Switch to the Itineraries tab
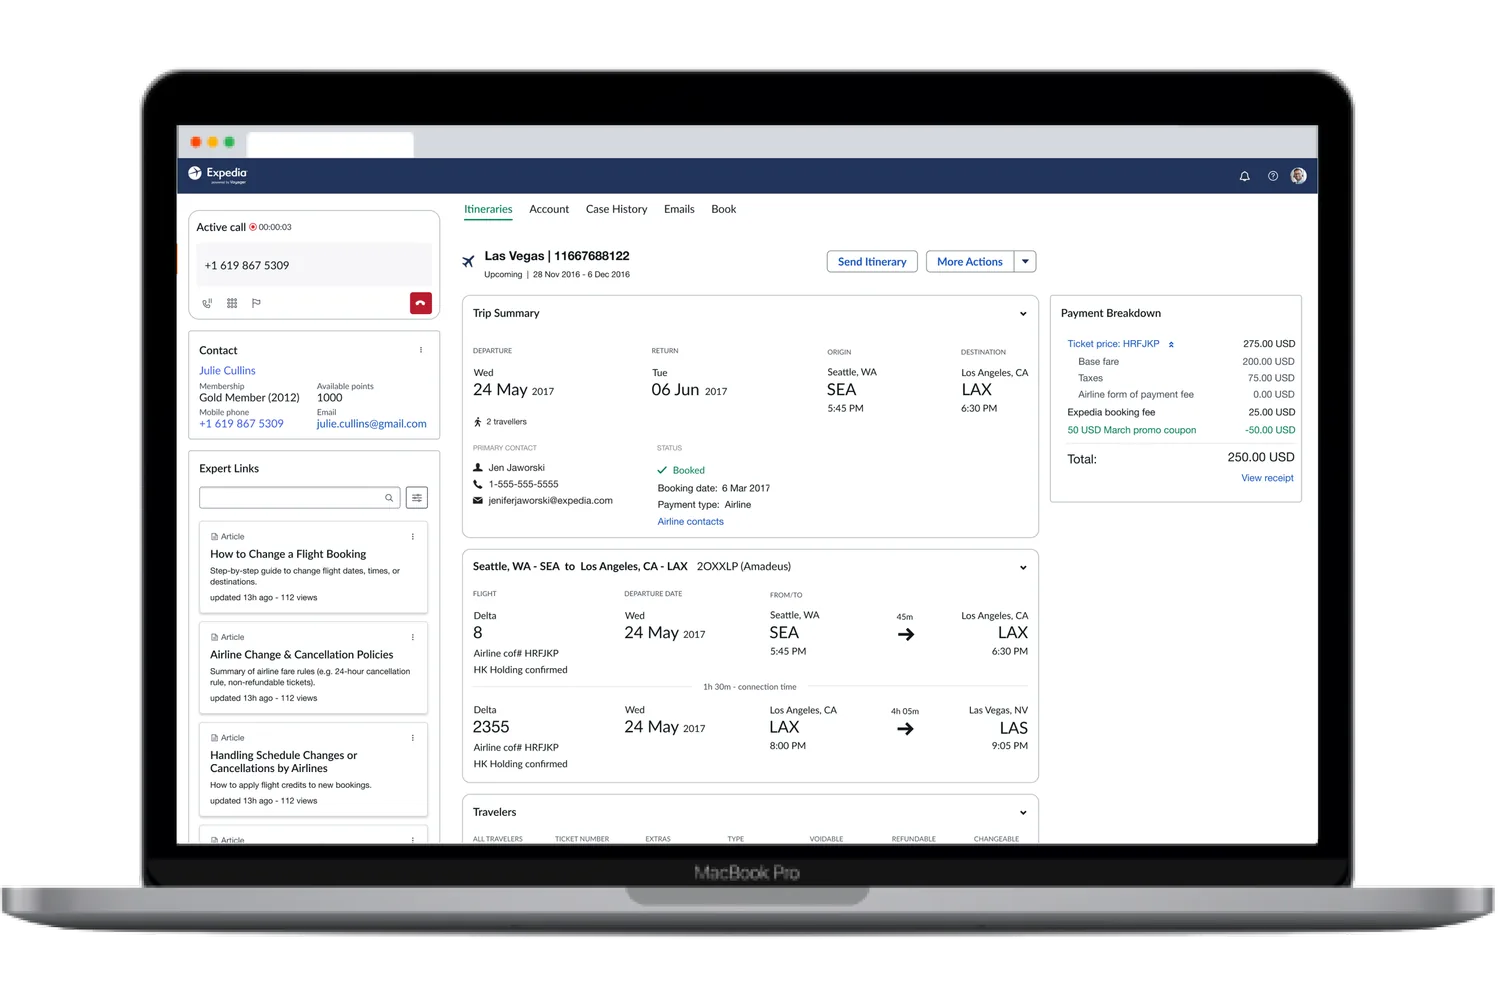 pyautogui.click(x=488, y=209)
